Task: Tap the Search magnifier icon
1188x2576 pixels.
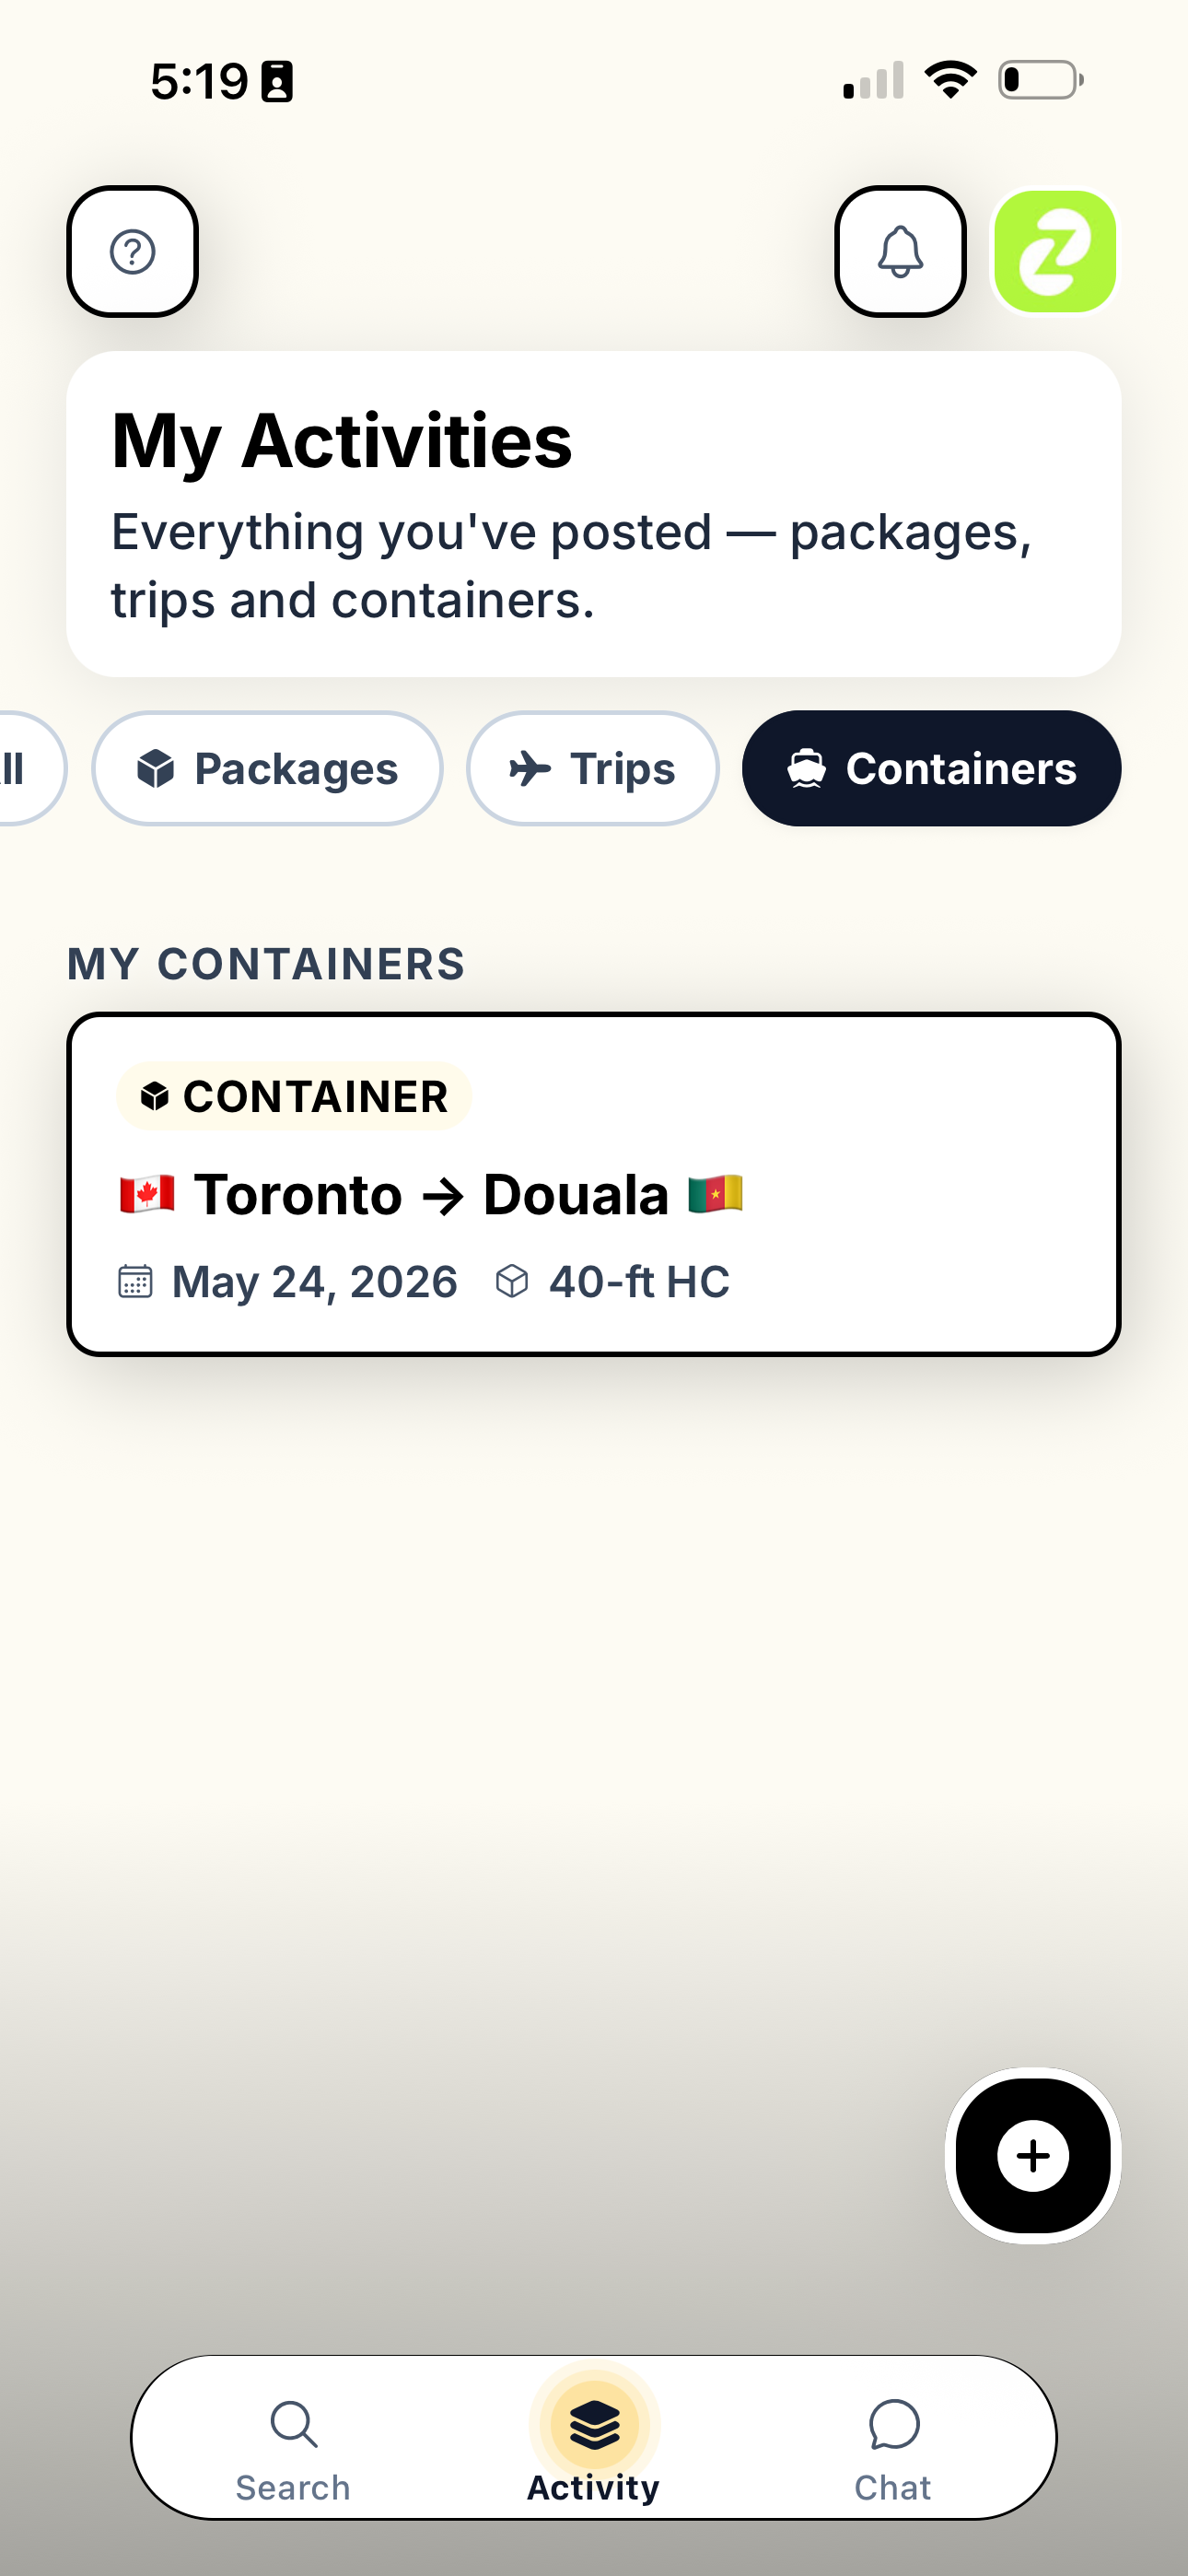Action: (294, 2424)
